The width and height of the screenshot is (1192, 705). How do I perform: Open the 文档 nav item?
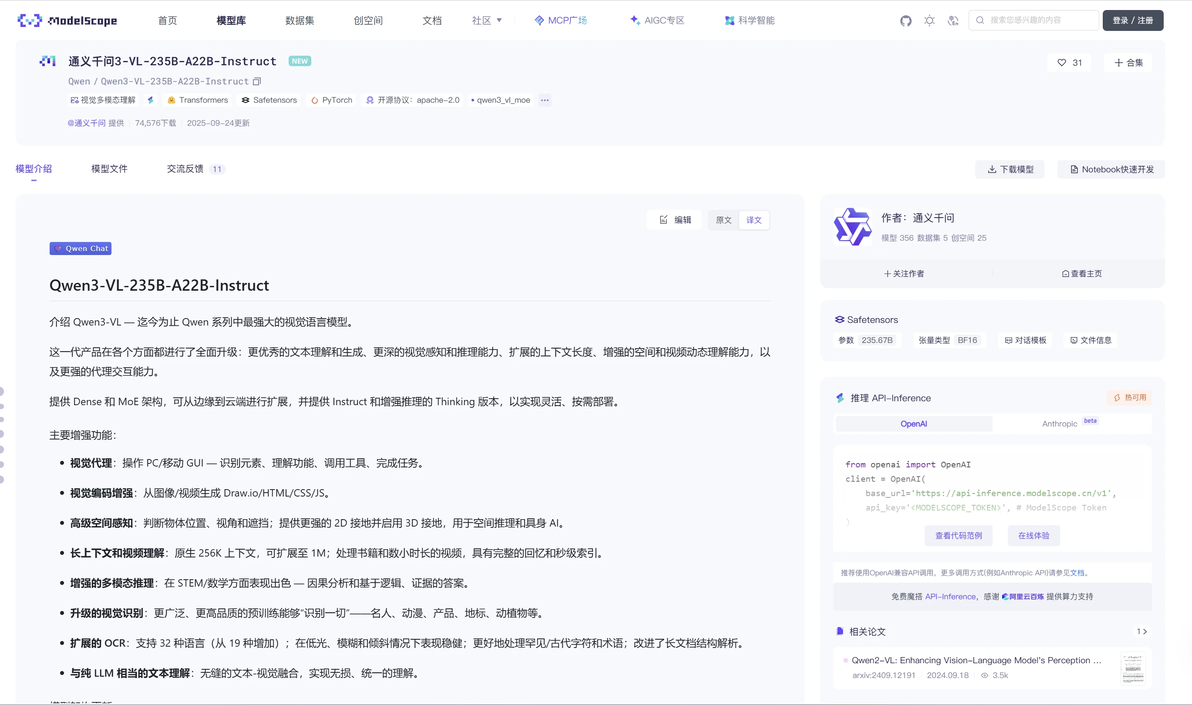pyautogui.click(x=432, y=21)
